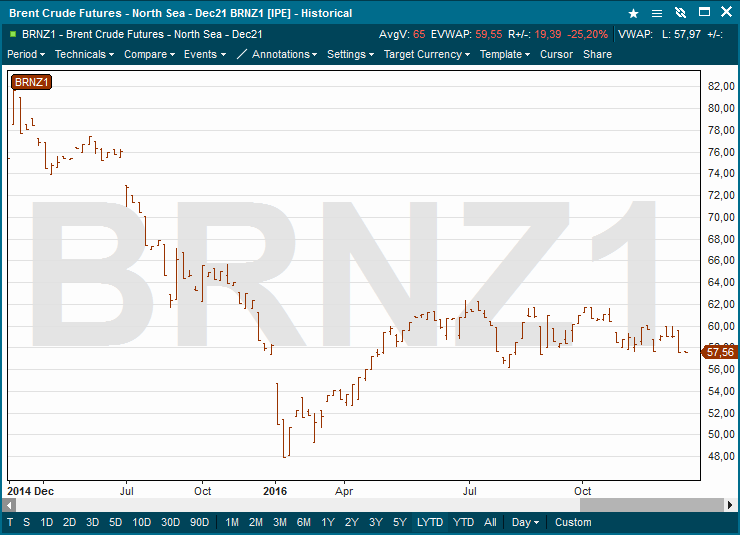Open the Technicals dropdown

click(x=84, y=54)
